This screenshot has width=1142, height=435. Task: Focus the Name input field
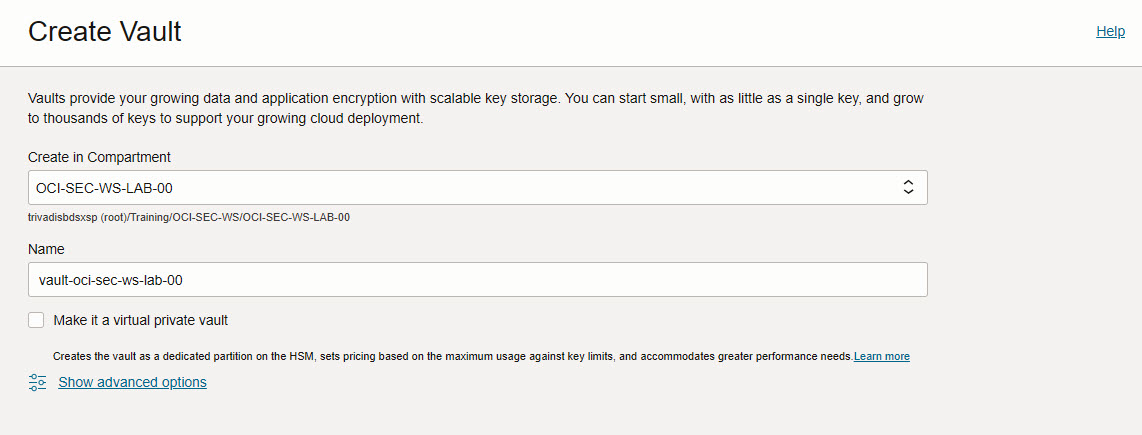478,279
